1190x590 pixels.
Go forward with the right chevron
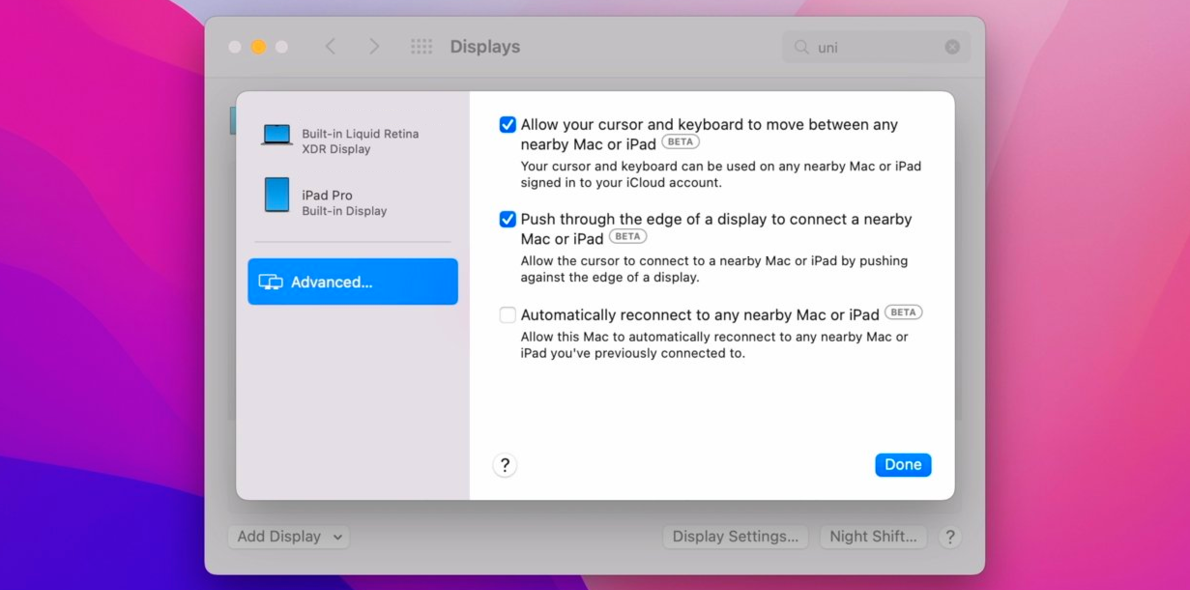click(x=373, y=46)
